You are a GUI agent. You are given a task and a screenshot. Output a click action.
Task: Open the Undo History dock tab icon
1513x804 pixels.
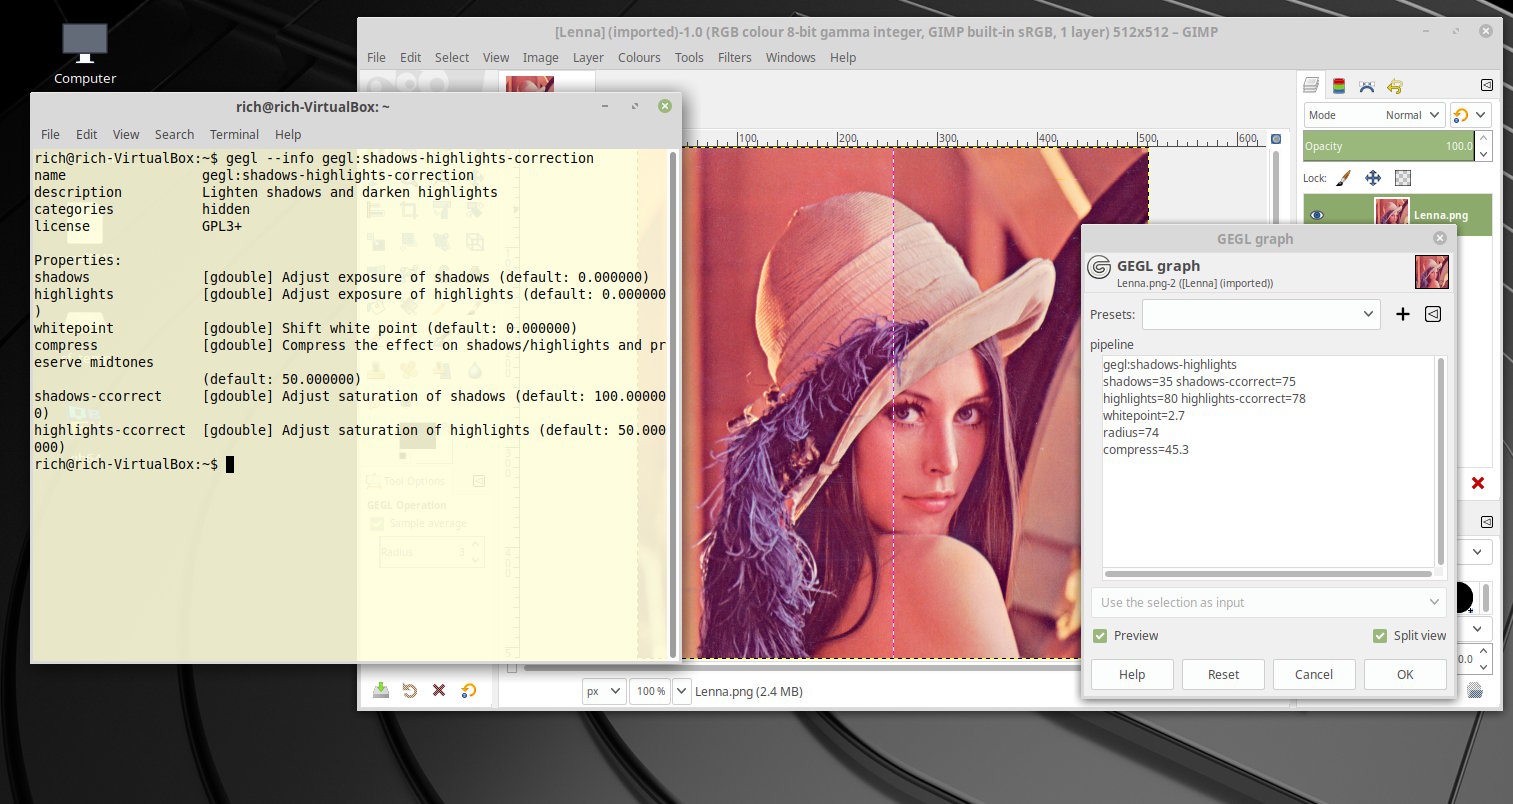pyautogui.click(x=1395, y=86)
